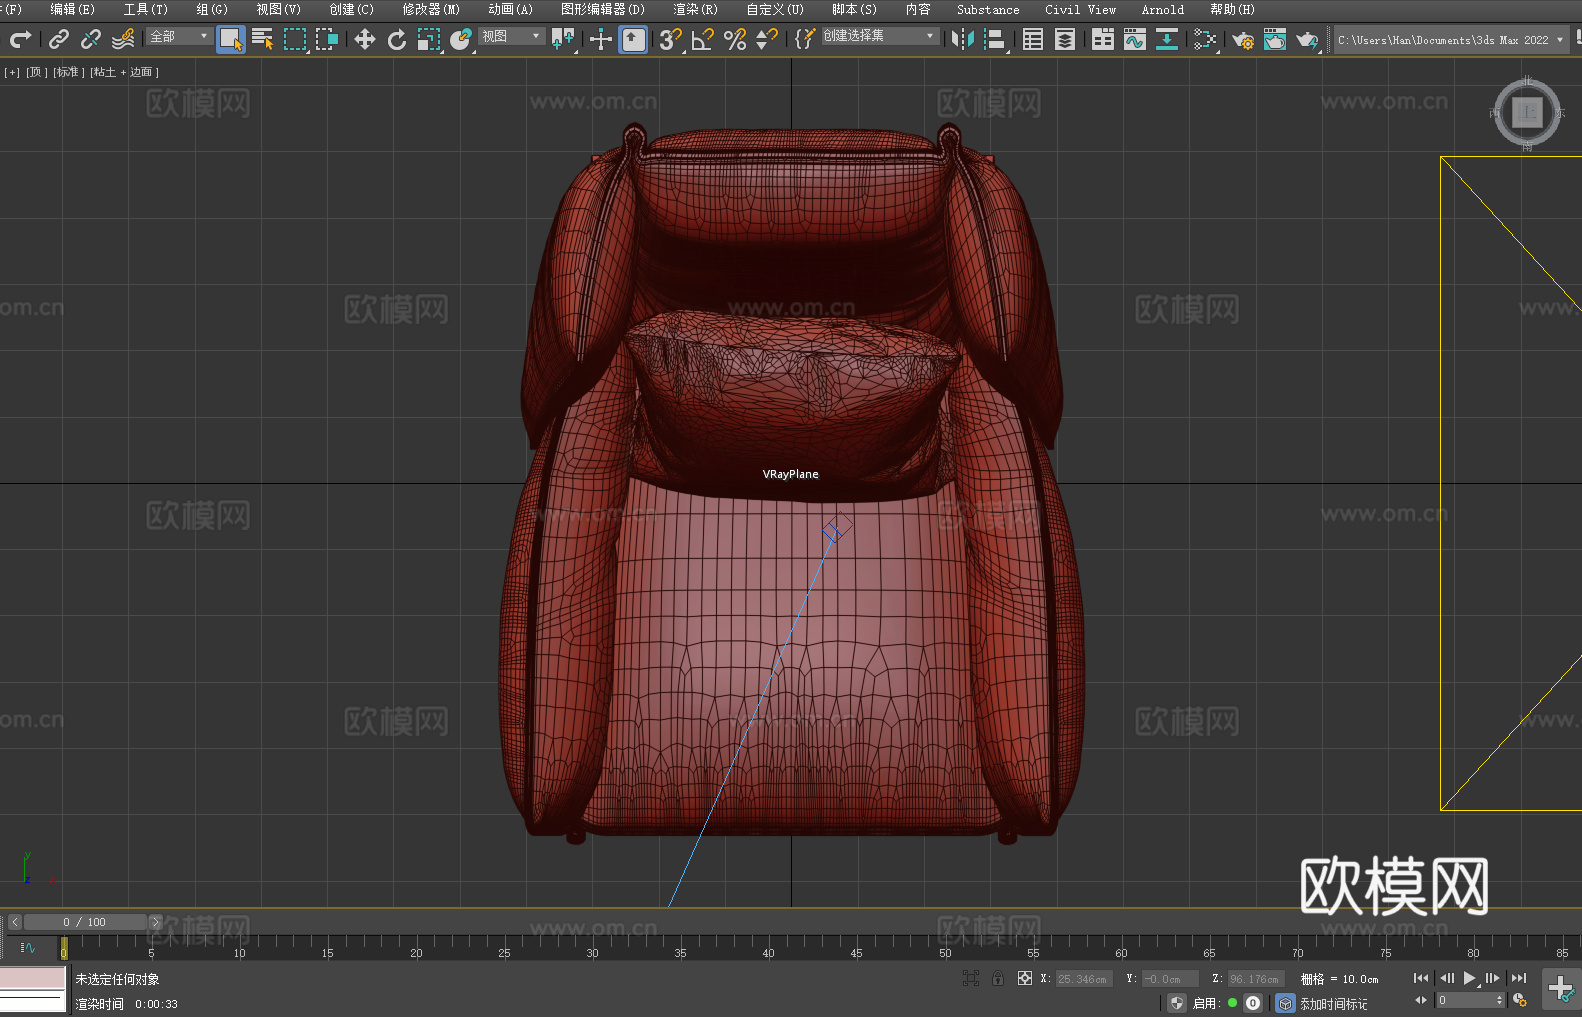Click viewport [标准] shading label
Viewport: 1582px width, 1017px height.
(67, 72)
